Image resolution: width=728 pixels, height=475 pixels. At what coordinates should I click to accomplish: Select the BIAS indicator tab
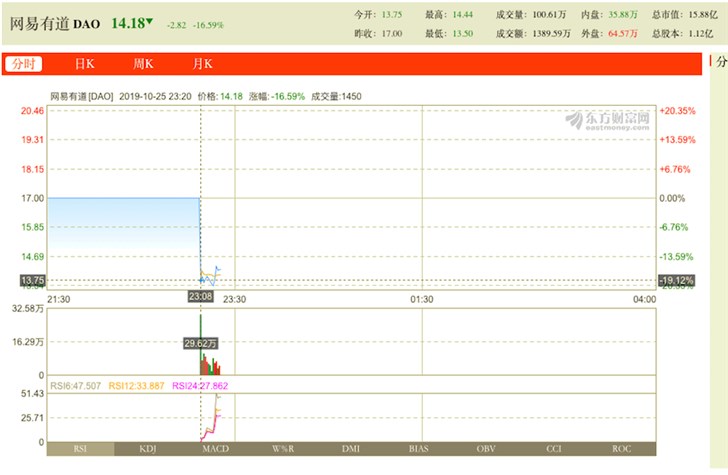[418, 449]
